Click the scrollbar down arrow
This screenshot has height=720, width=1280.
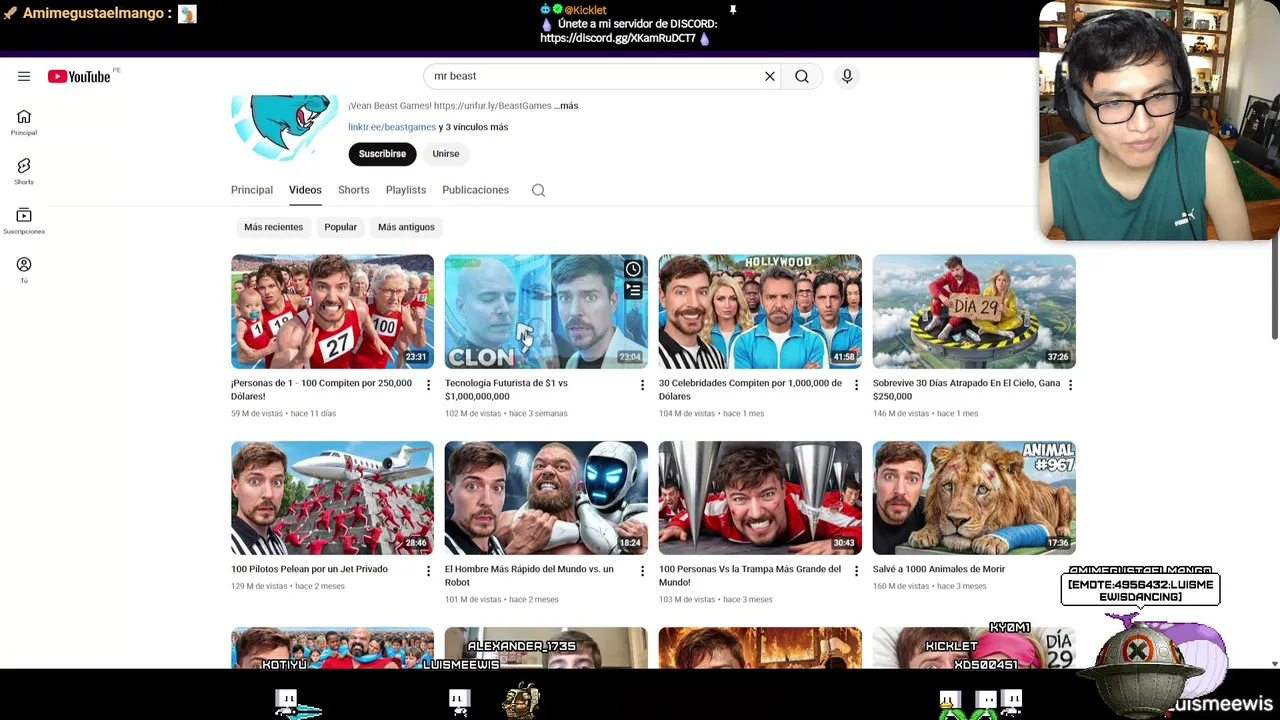1274,664
